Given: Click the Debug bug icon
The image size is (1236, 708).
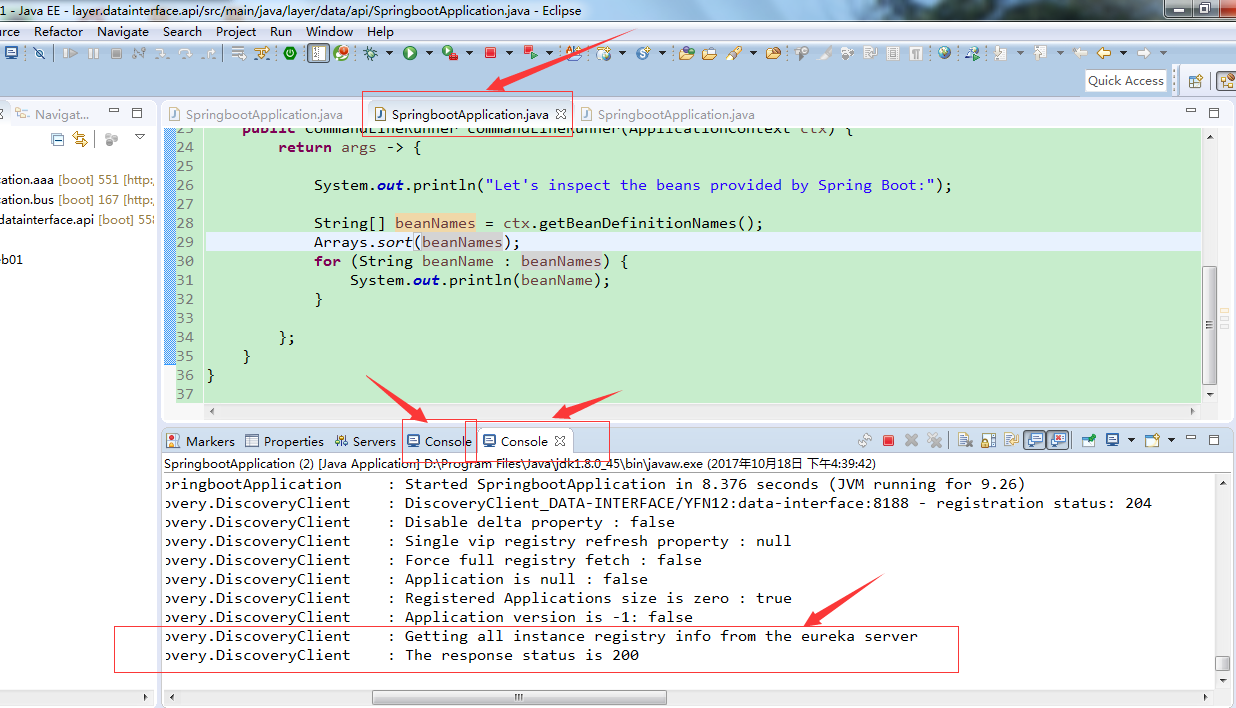Looking at the screenshot, I should tap(370, 52).
